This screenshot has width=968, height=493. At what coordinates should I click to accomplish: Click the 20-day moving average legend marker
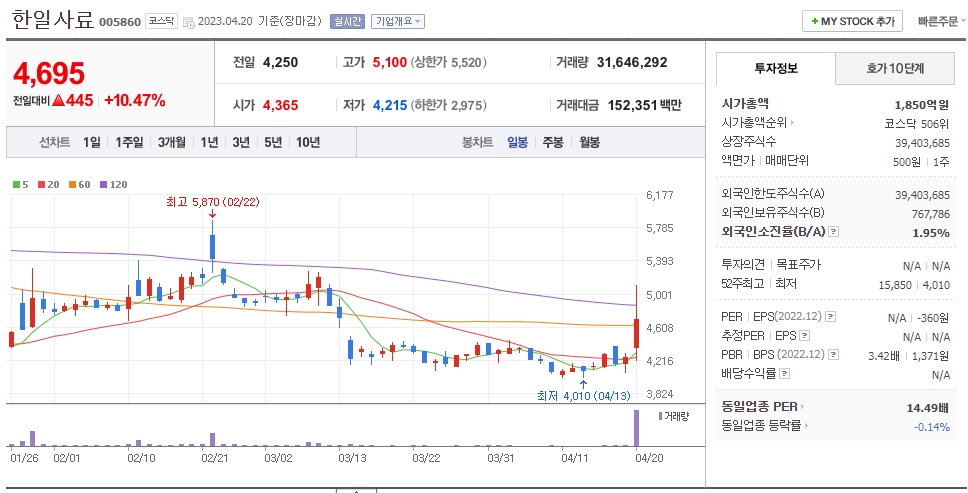(41, 184)
